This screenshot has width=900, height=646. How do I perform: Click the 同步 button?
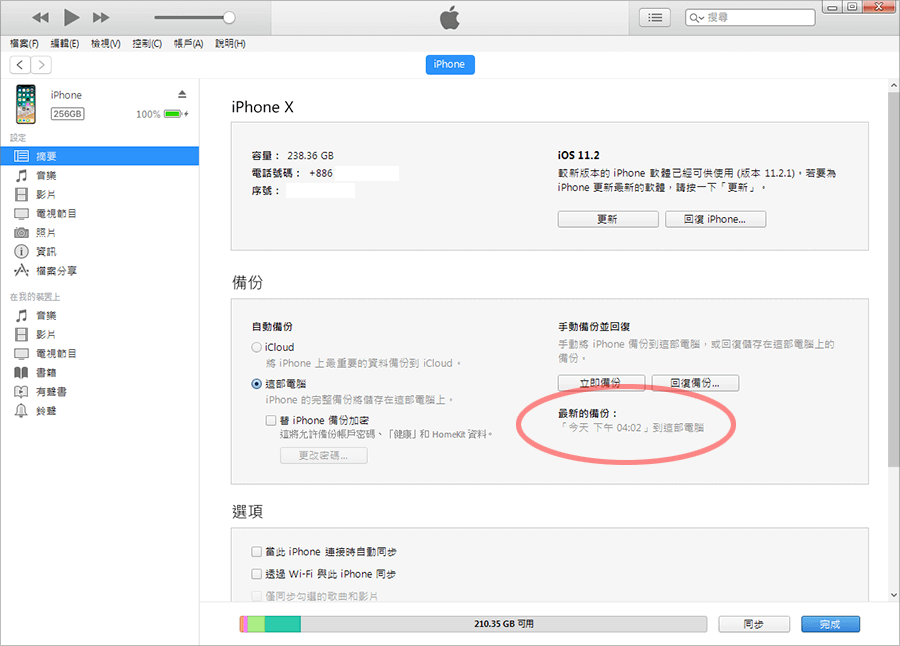(754, 624)
